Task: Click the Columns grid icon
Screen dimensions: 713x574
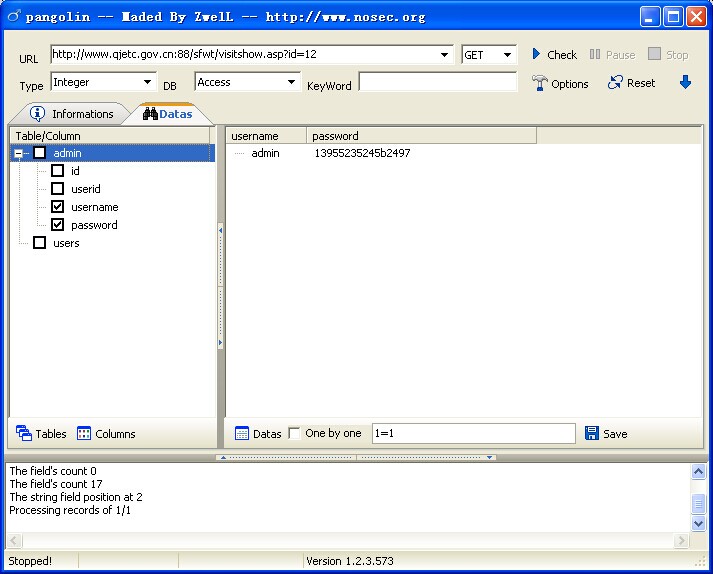Action: 84,433
